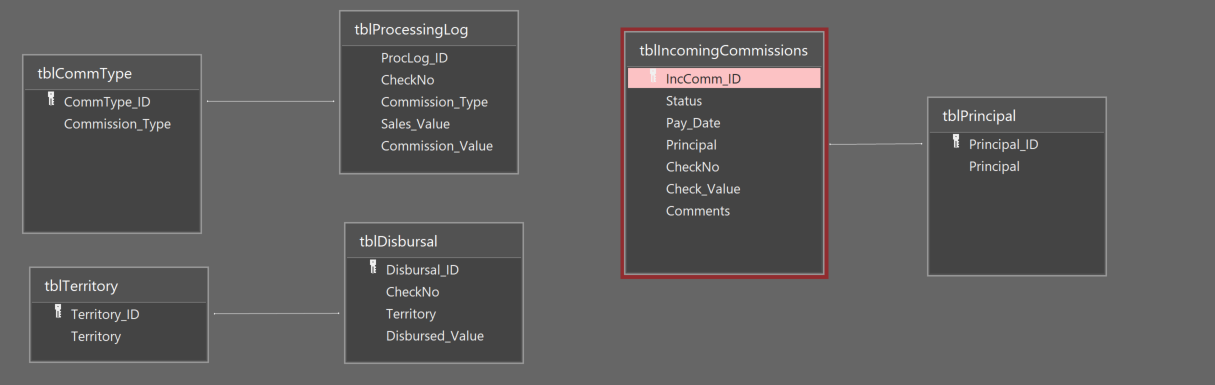Click the Disbursal_ID primary key icon

point(373,268)
